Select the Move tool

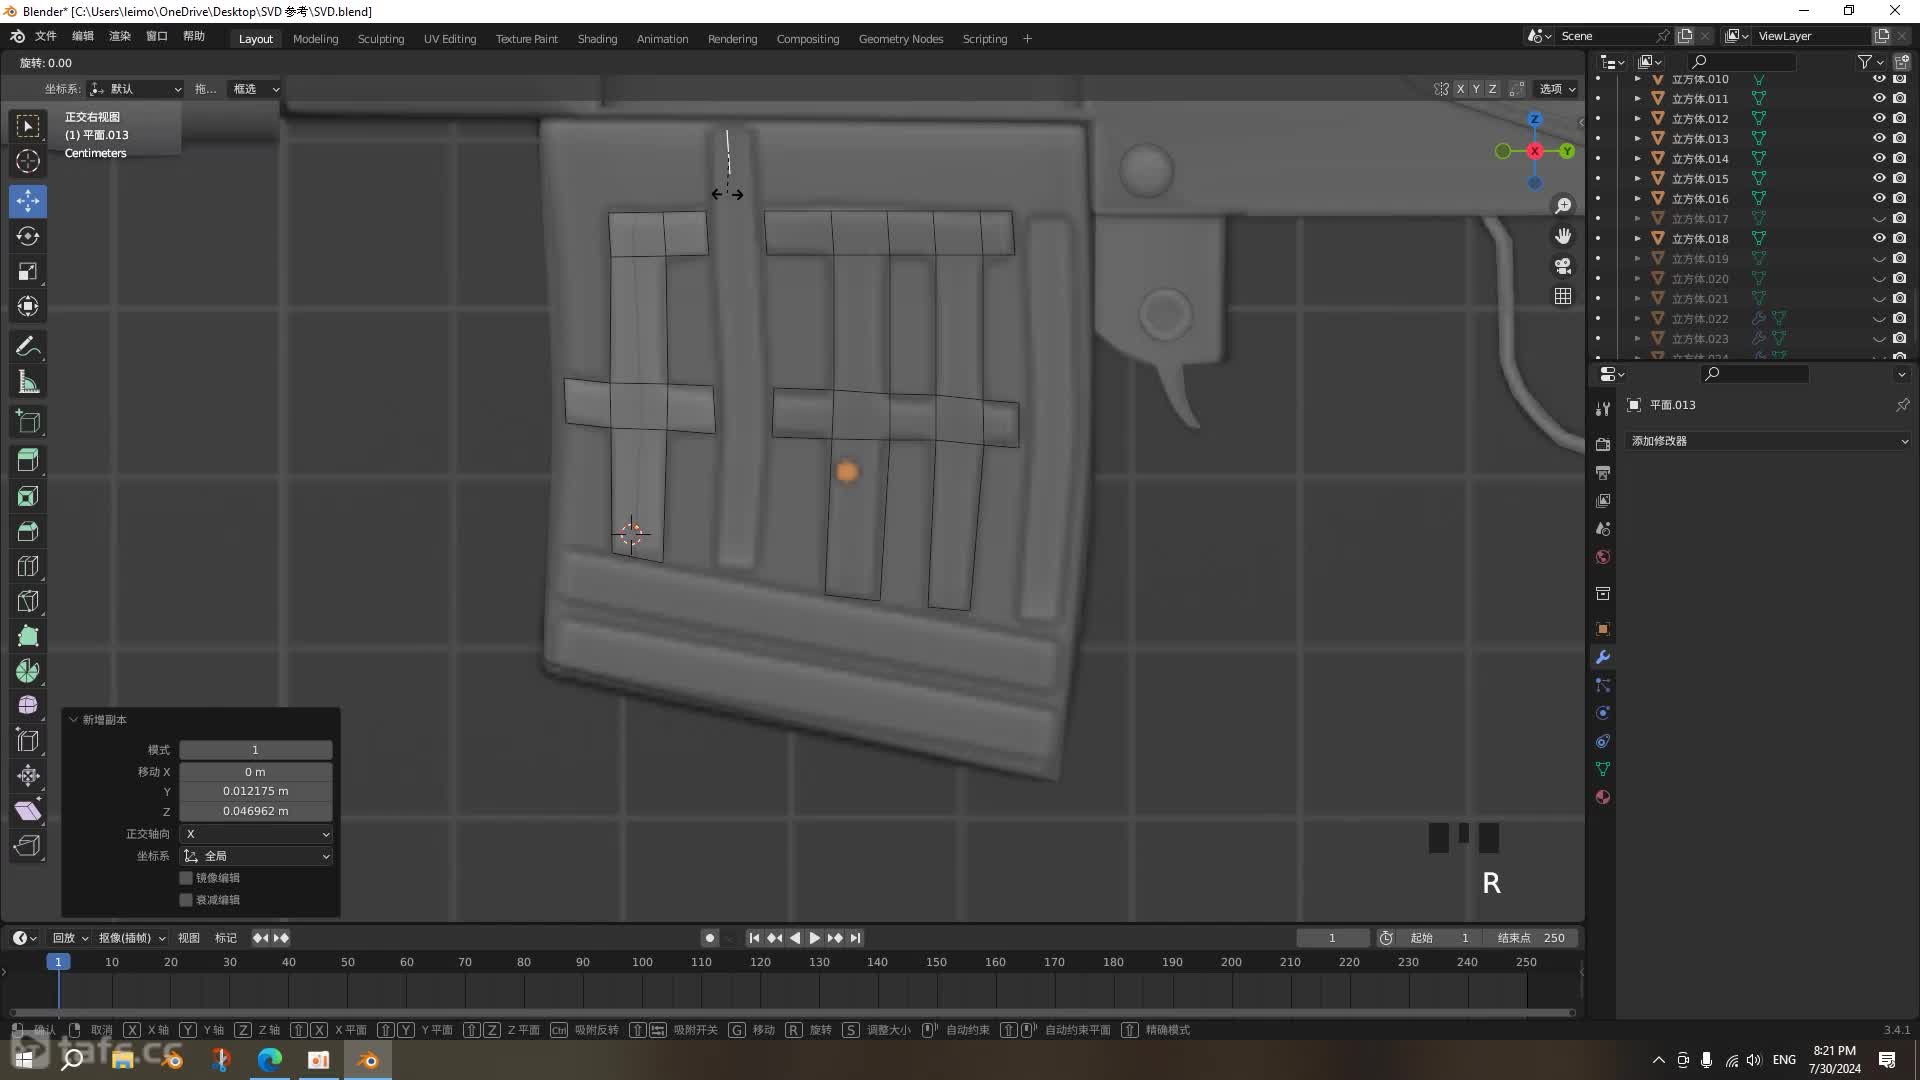click(x=28, y=201)
